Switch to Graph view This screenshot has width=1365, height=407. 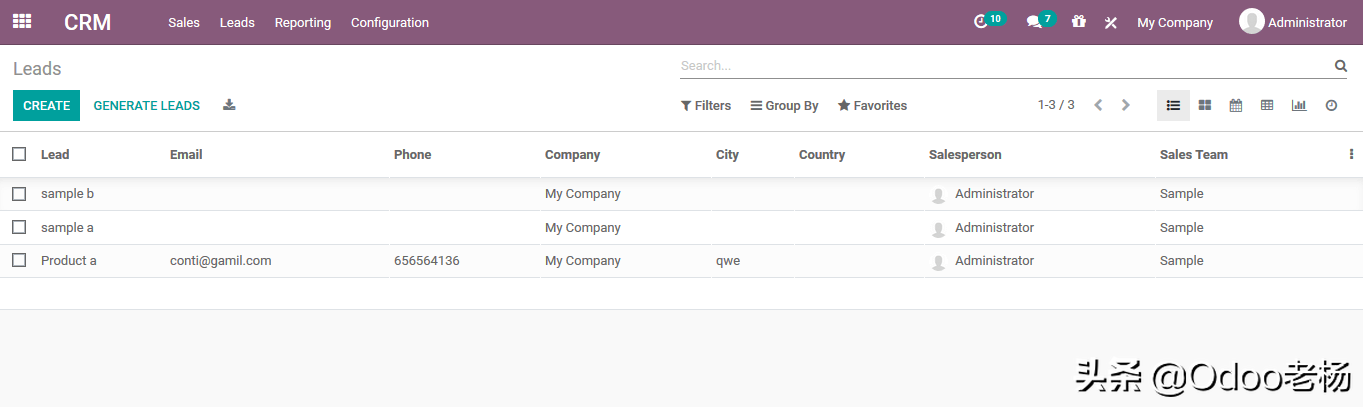(x=1299, y=105)
